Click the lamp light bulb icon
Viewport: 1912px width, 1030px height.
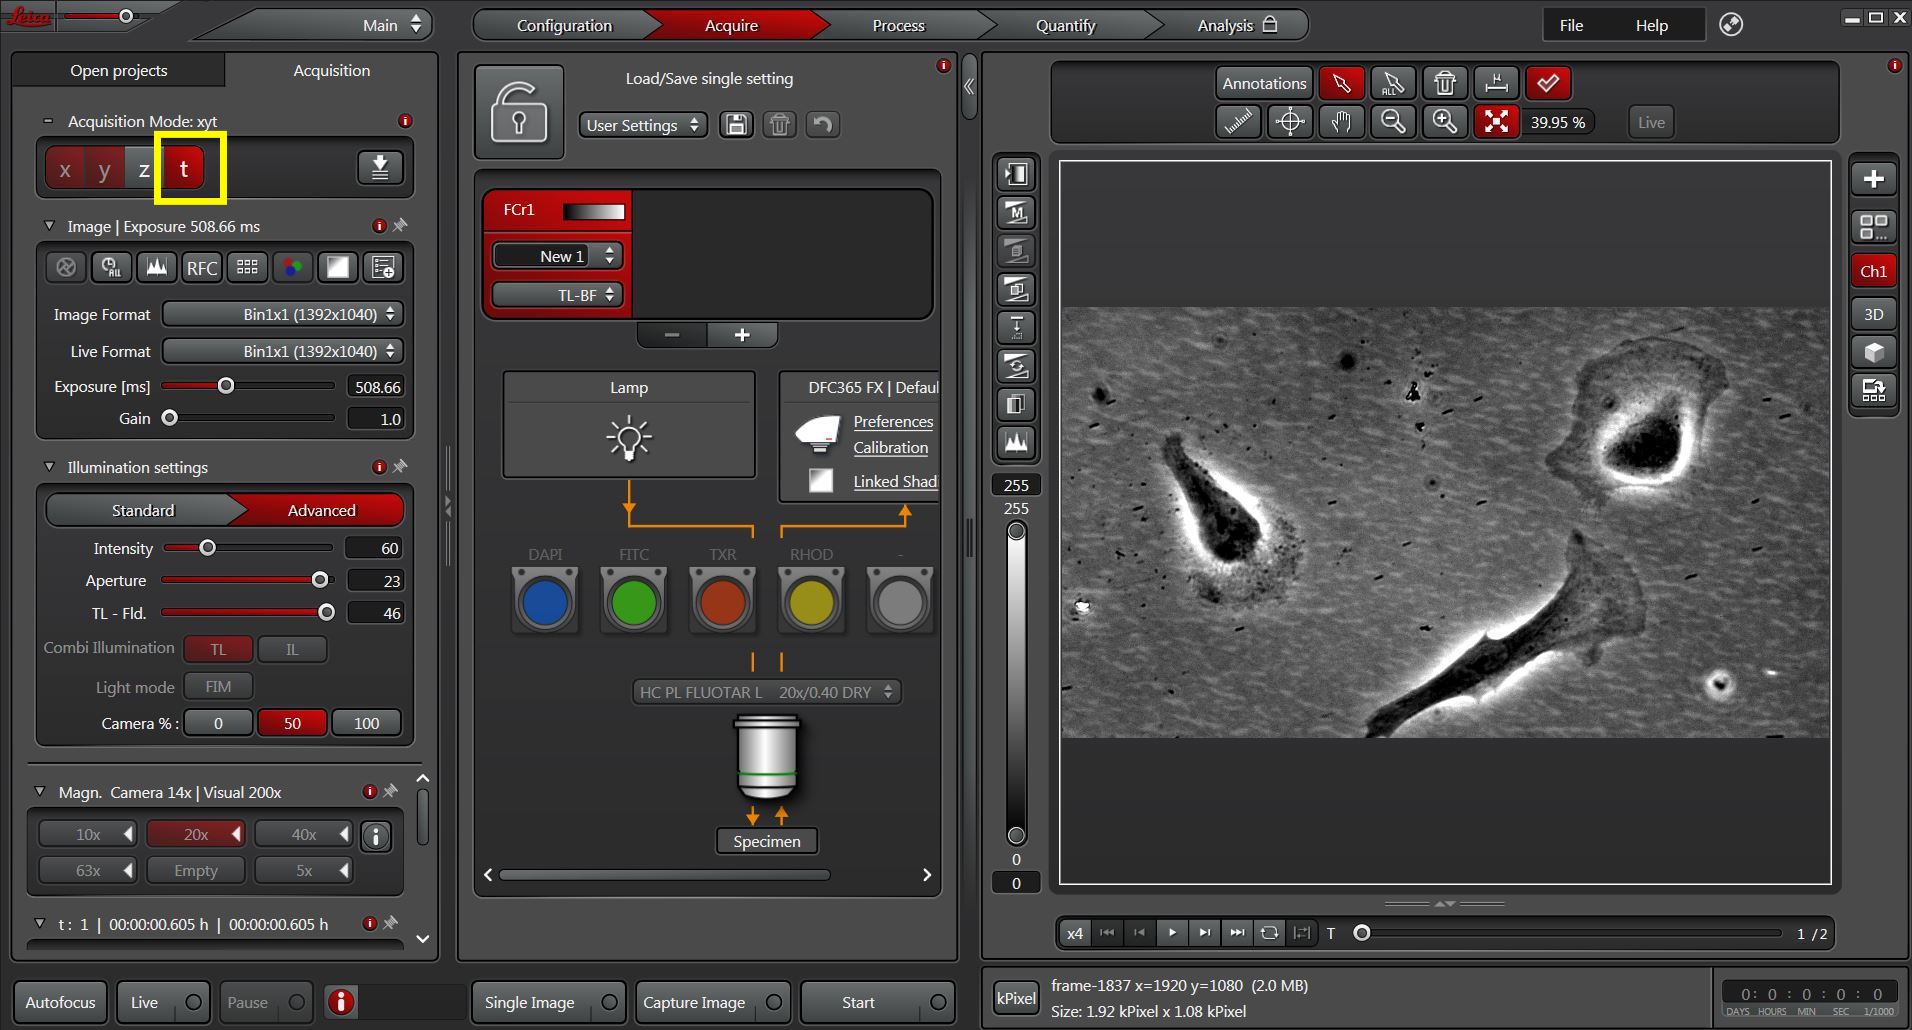point(629,439)
